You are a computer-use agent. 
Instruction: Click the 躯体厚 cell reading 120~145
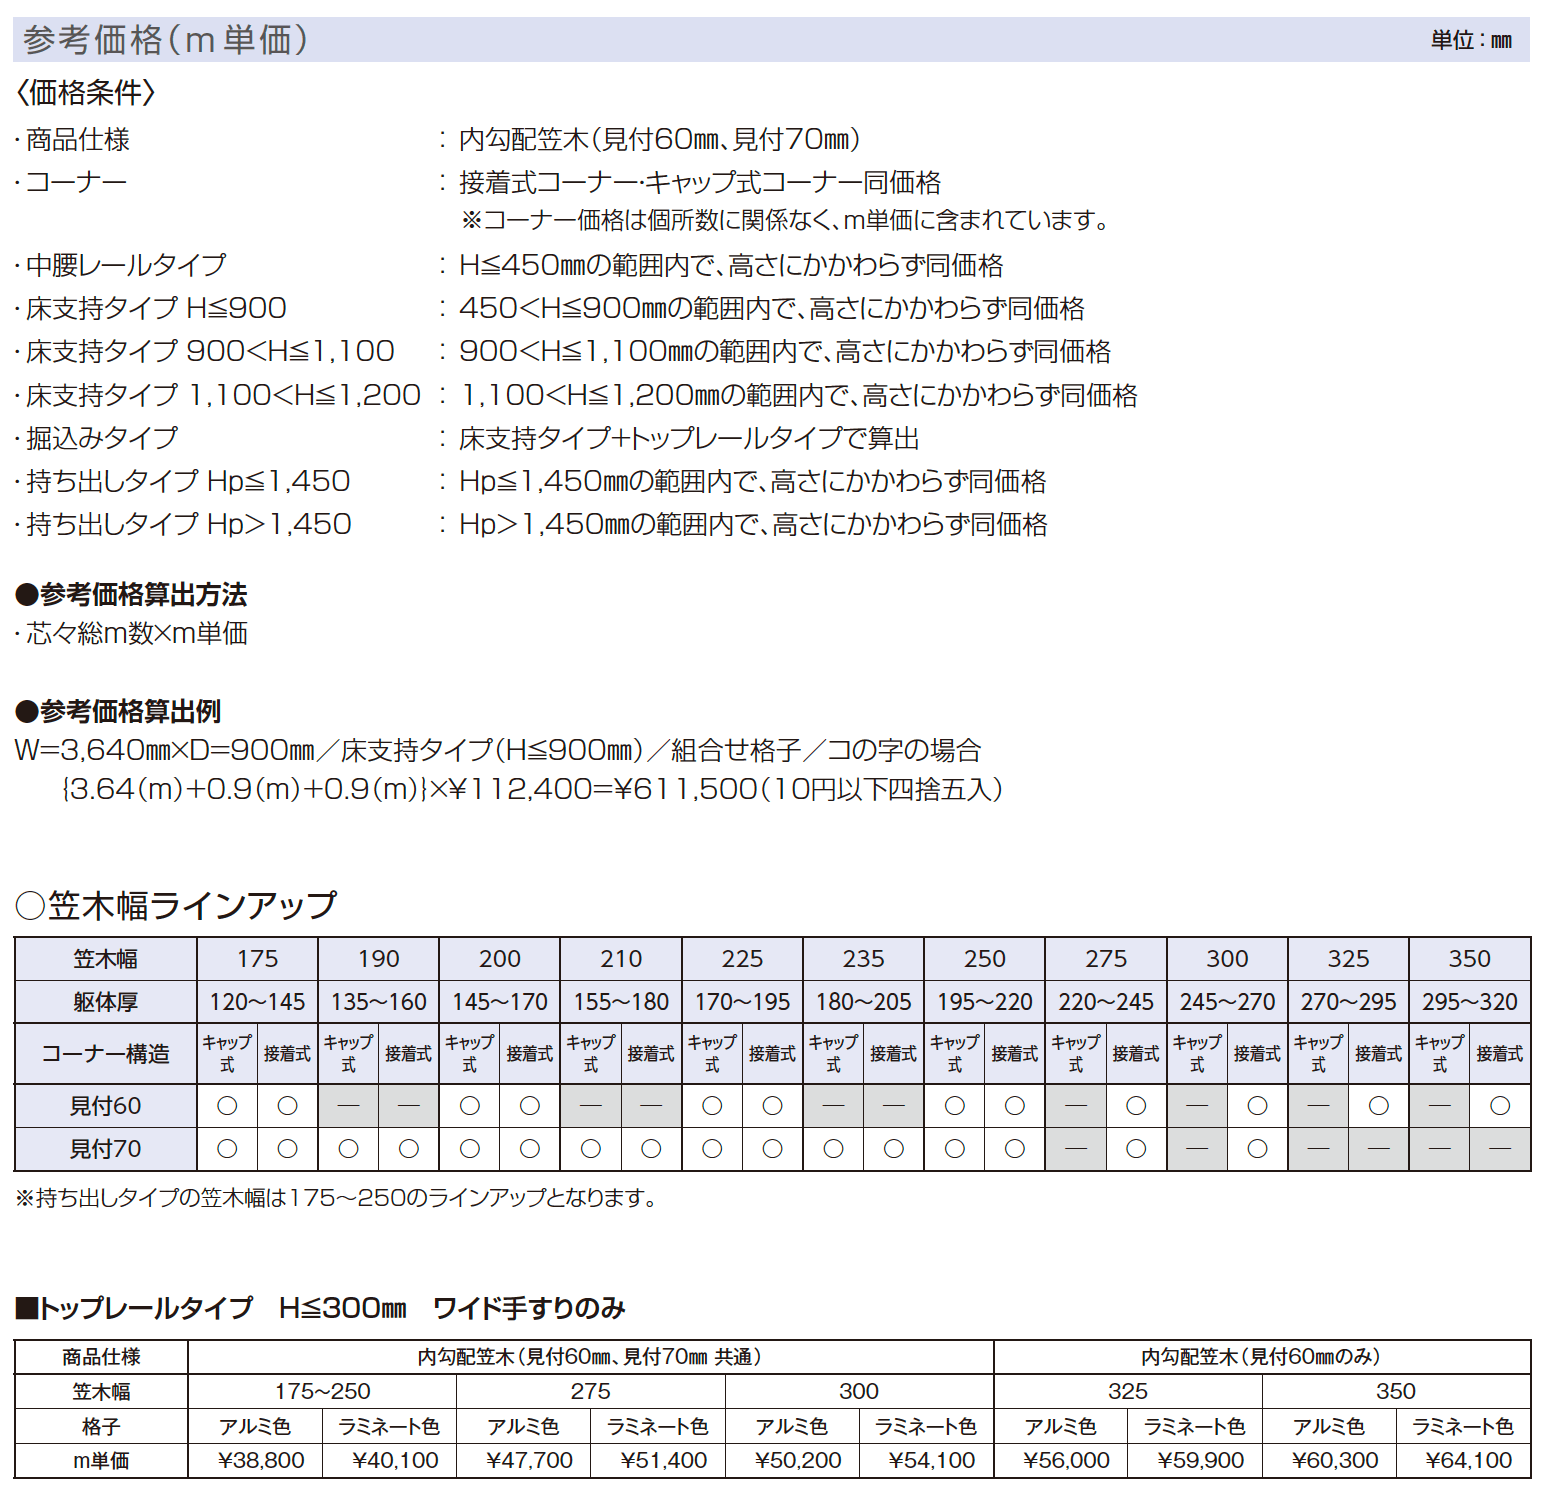(257, 1002)
